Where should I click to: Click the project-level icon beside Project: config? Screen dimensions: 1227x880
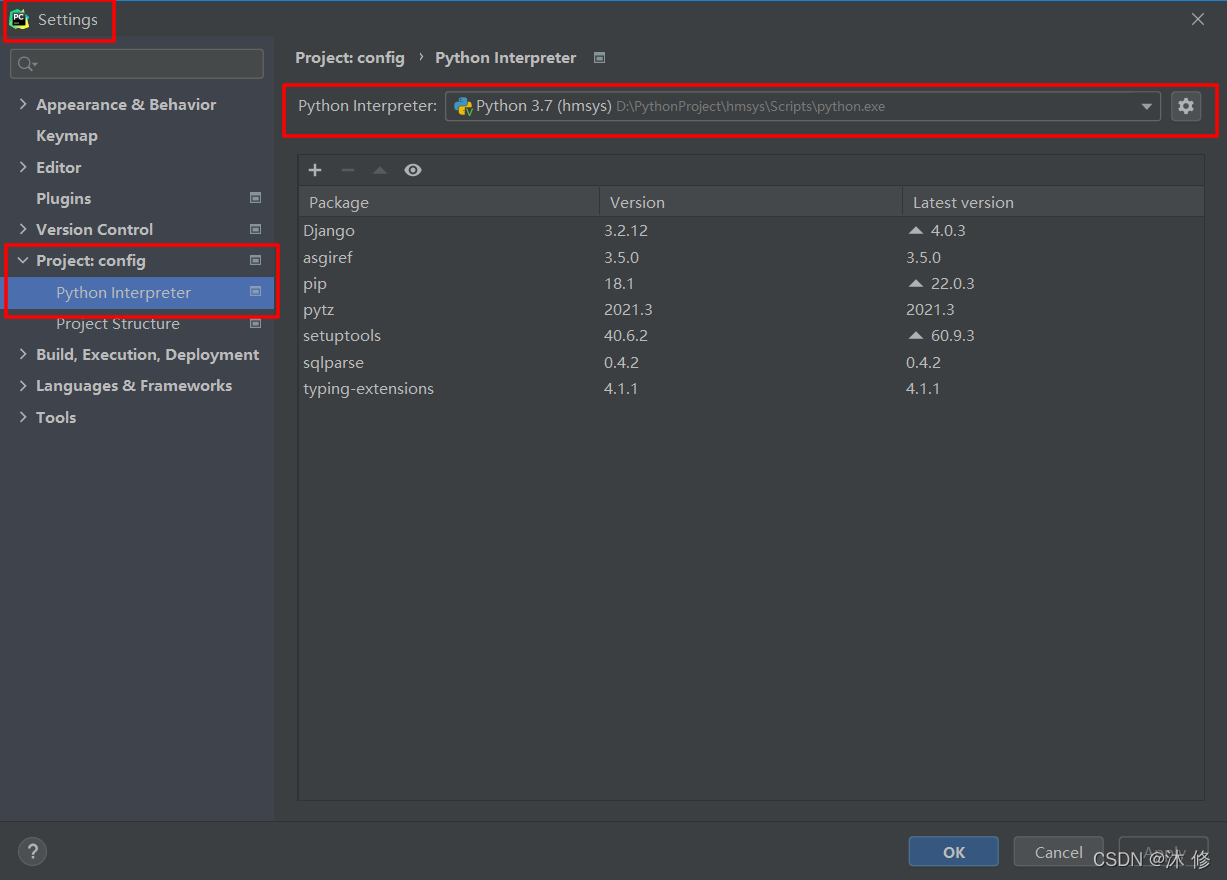255,260
